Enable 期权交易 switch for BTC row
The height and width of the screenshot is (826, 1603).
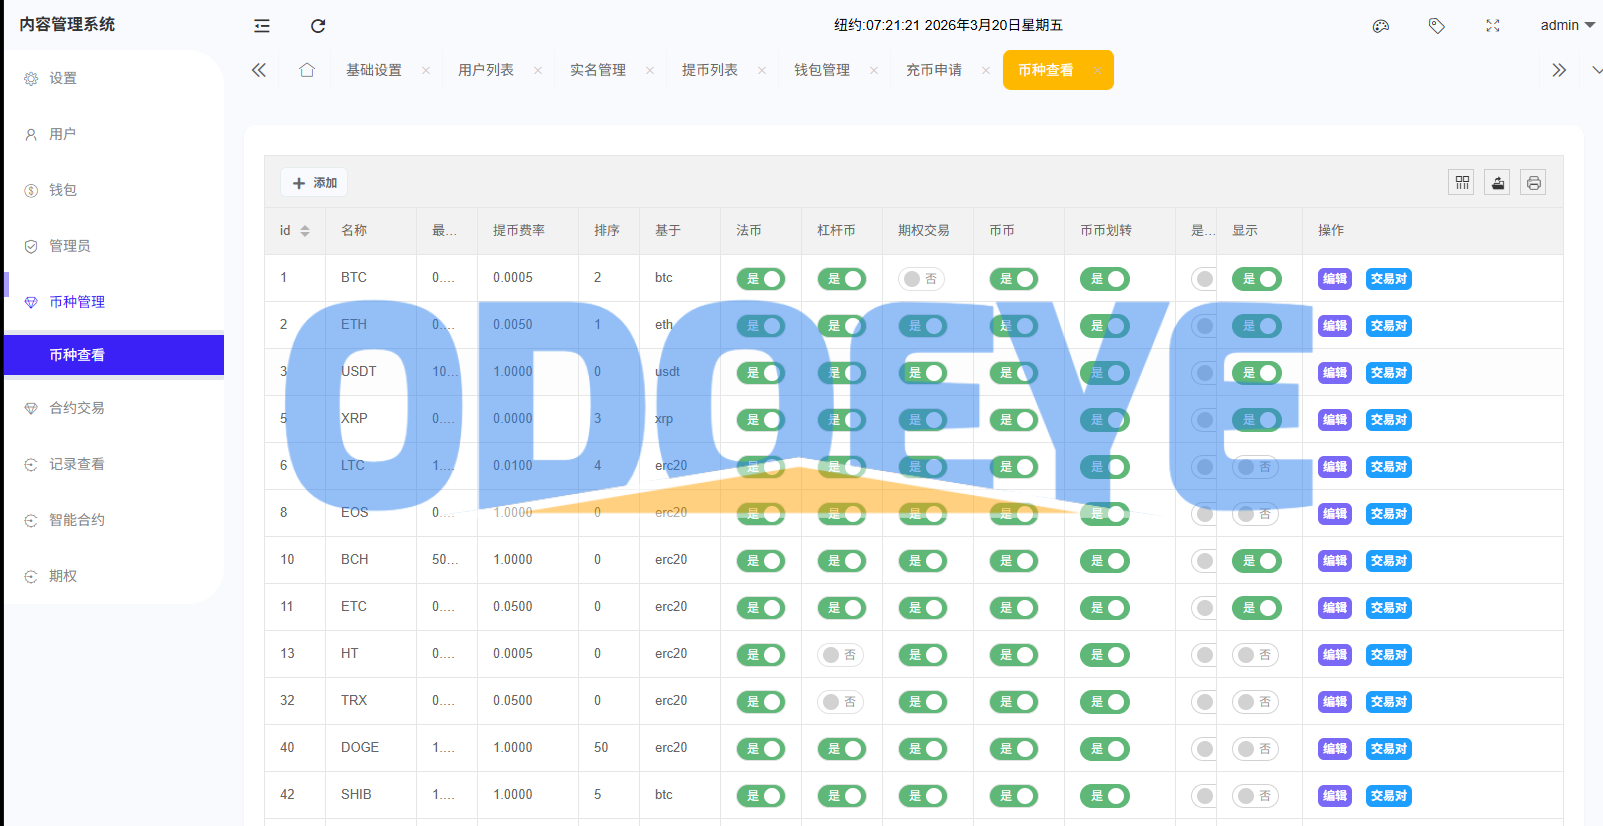(922, 279)
